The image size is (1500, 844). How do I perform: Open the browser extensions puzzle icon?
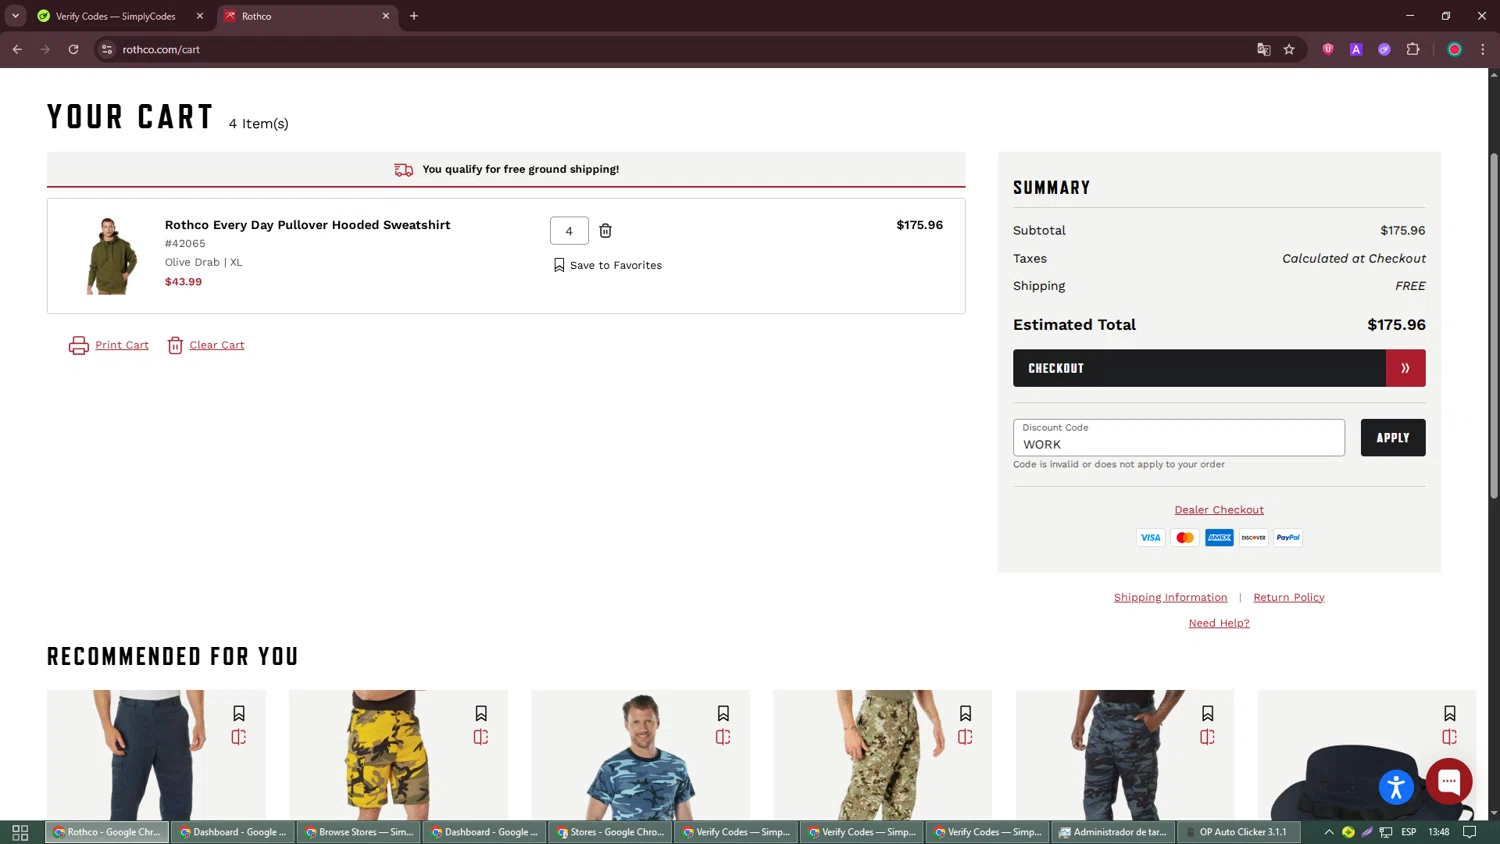tap(1413, 49)
